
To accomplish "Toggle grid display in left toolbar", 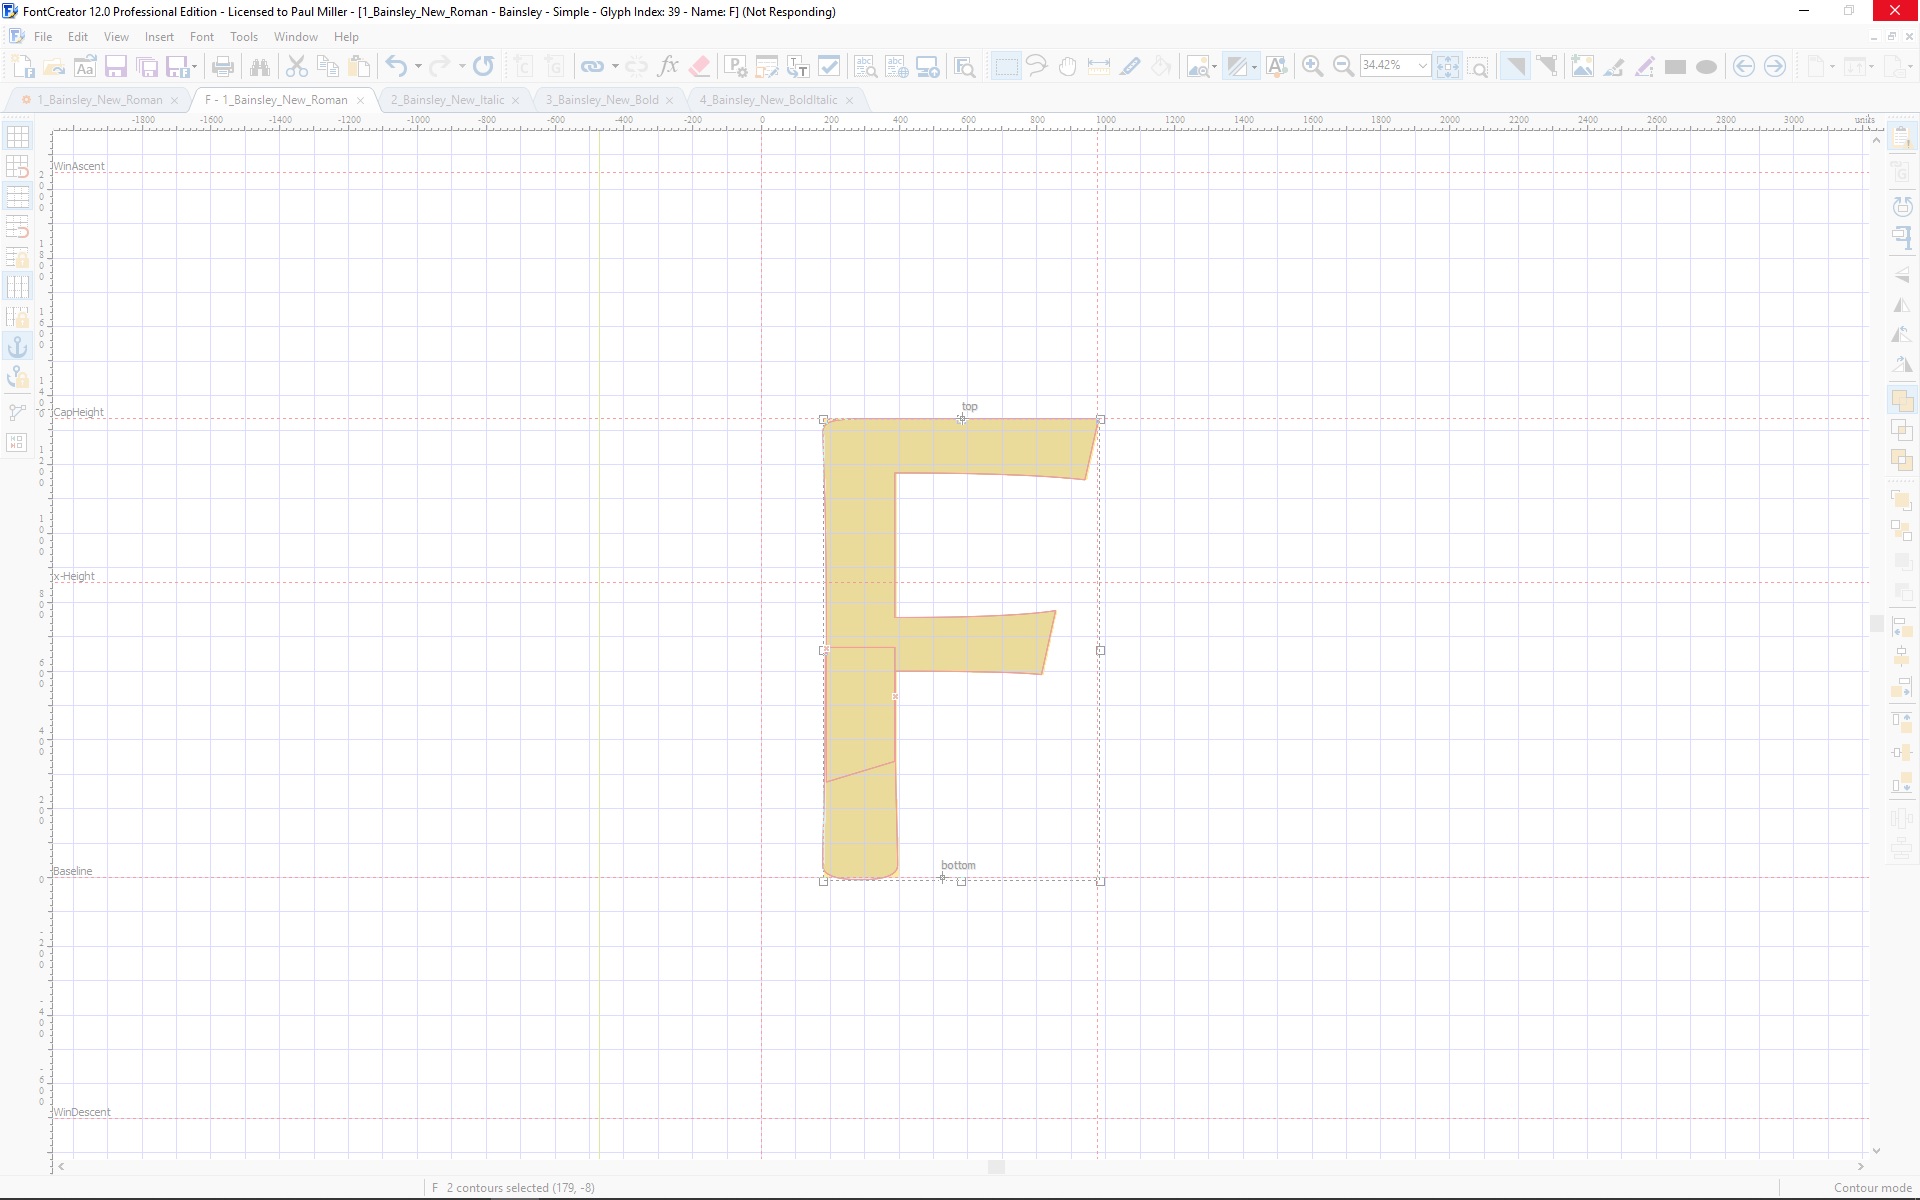I will pos(17,137).
